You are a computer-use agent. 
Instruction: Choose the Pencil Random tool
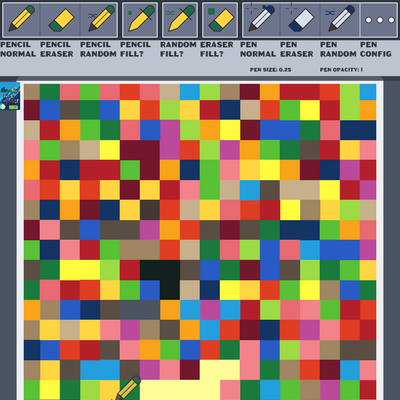point(99,20)
